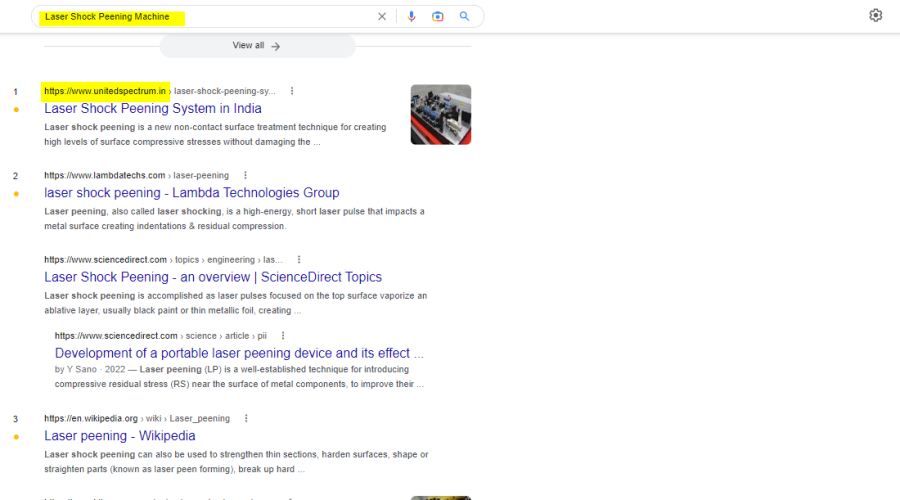Viewport: 900px width, 500px height.
Task: Click the highlighted unitedspectrum.in URL
Action: [x=105, y=91]
